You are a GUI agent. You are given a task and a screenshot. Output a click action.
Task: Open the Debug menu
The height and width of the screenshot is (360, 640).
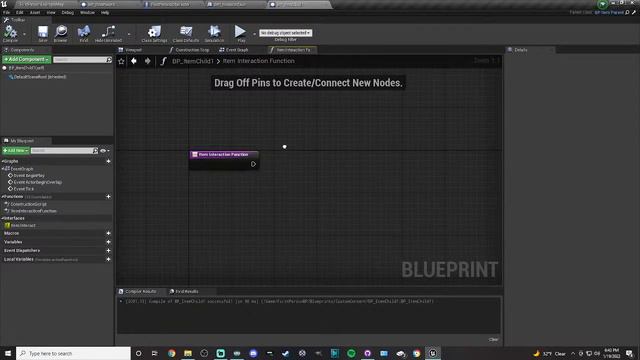68,13
